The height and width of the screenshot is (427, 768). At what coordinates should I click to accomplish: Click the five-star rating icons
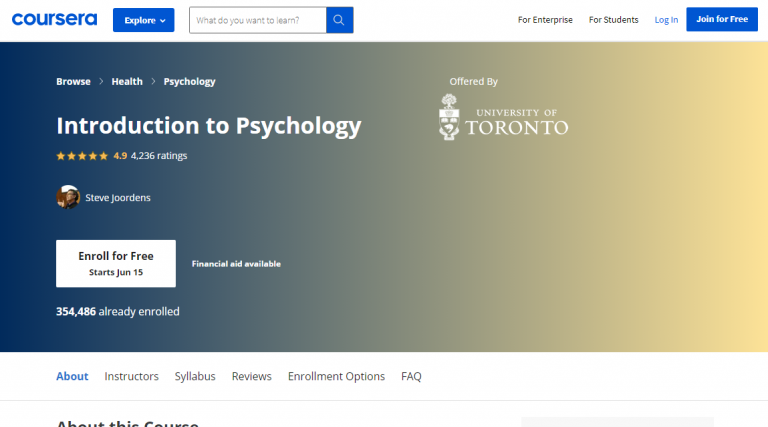click(x=82, y=156)
